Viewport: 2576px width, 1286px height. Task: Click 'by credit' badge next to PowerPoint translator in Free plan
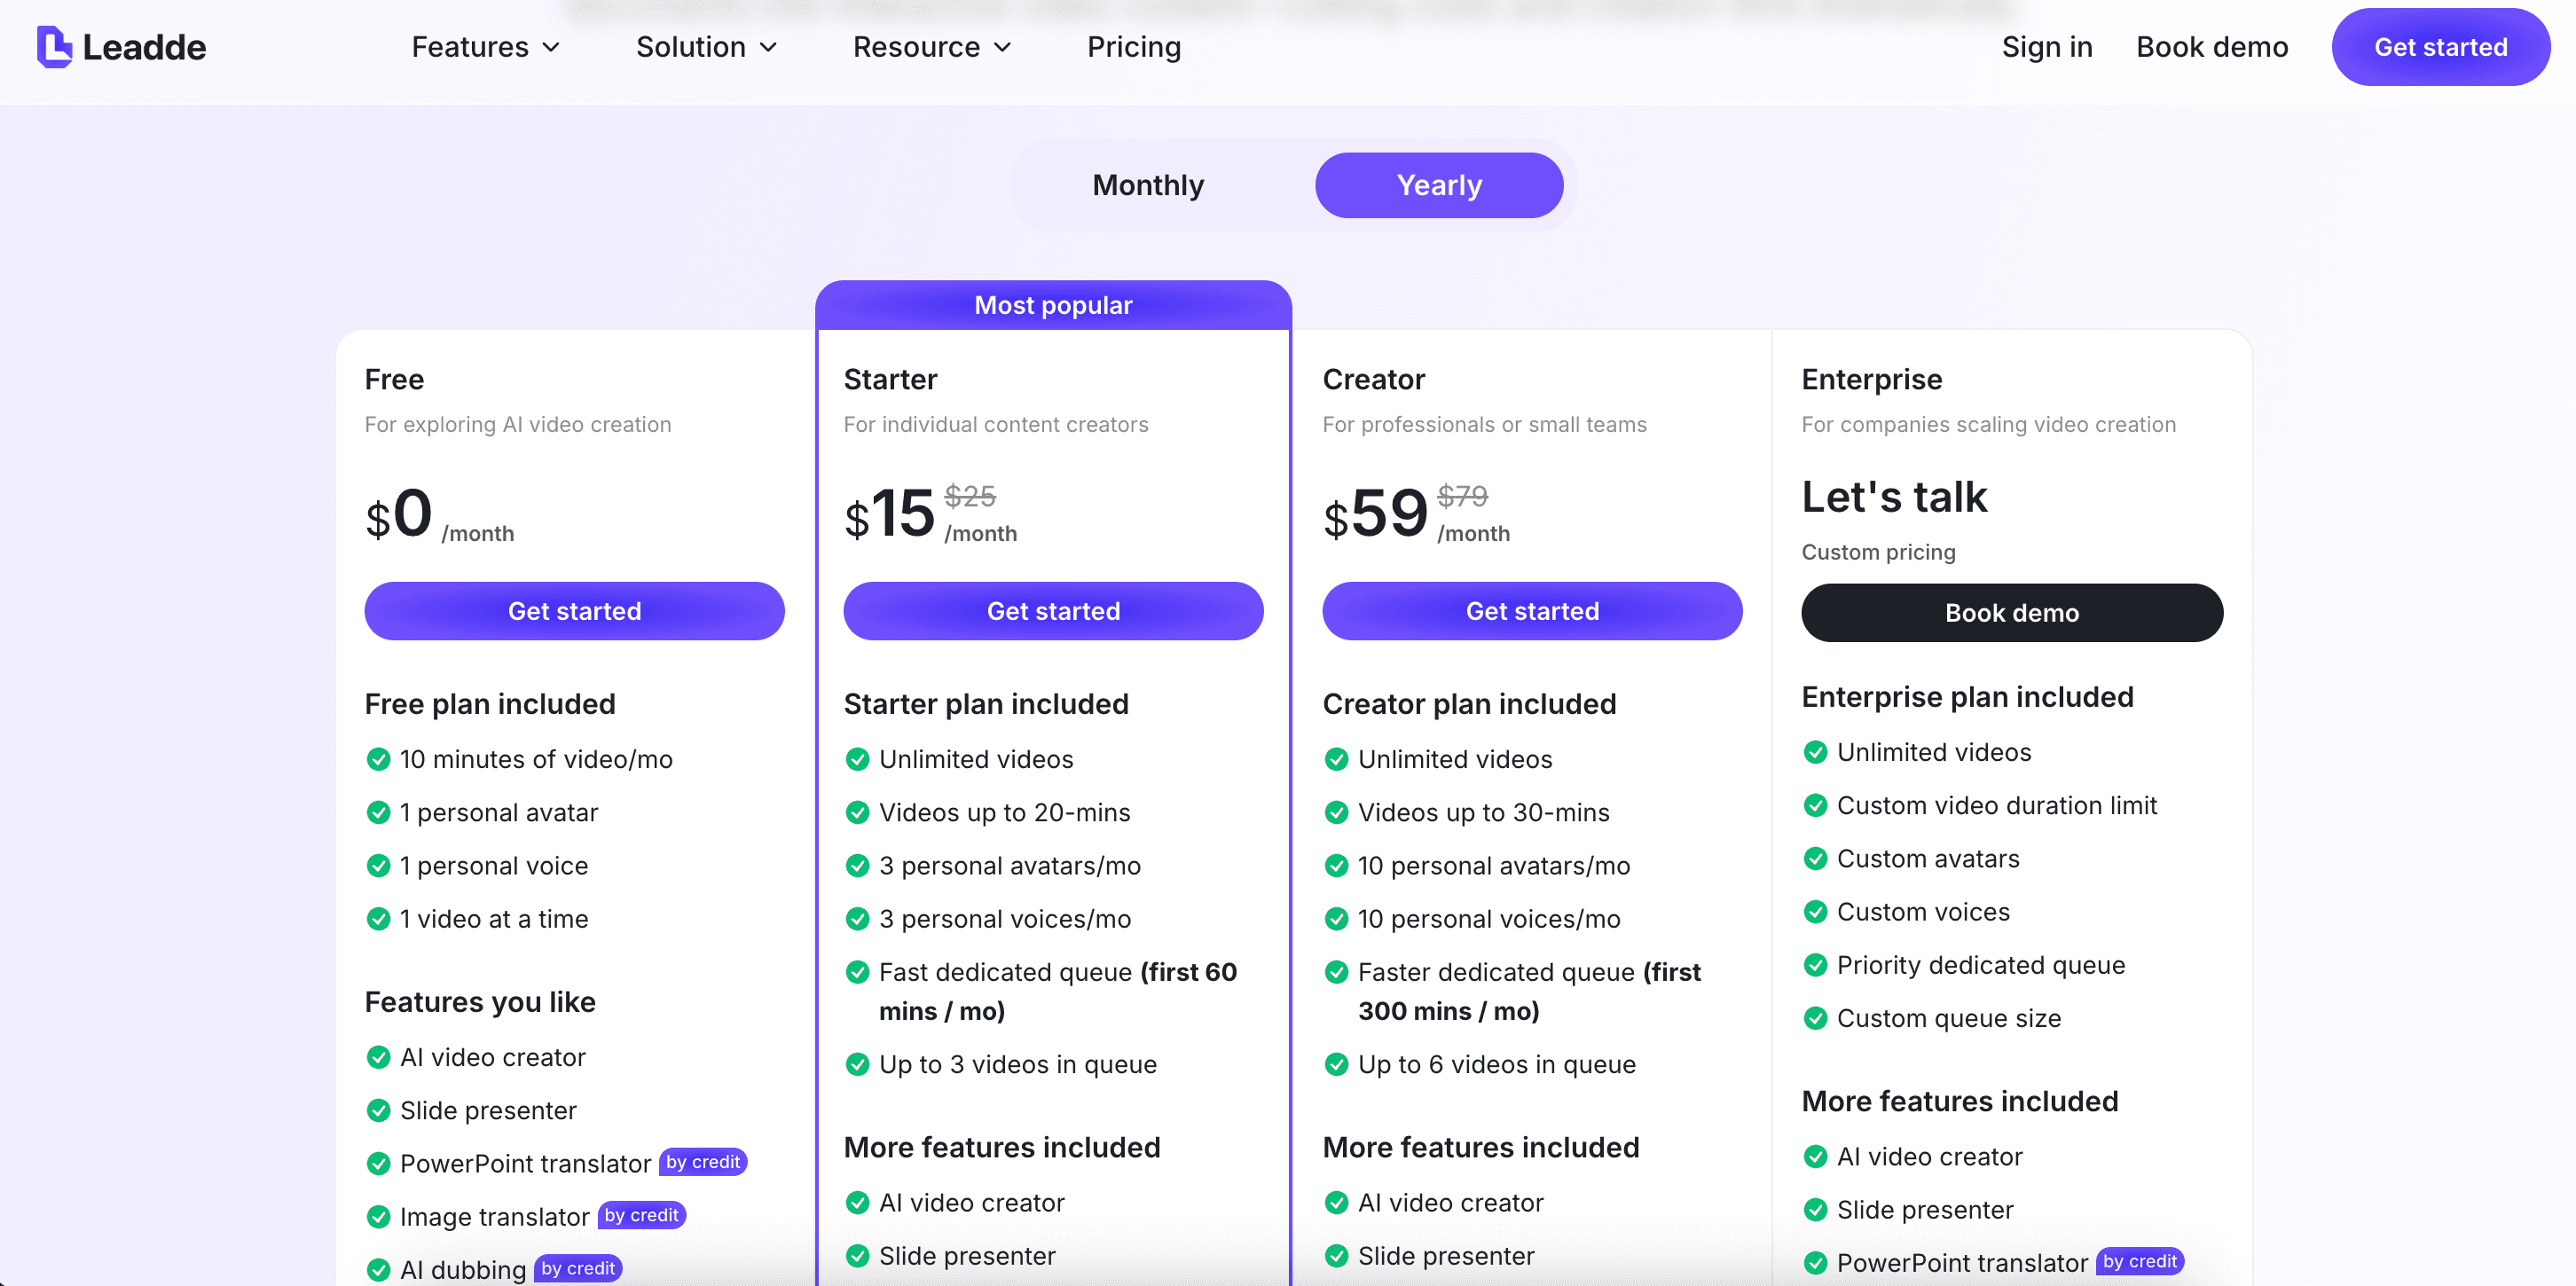coord(703,1161)
